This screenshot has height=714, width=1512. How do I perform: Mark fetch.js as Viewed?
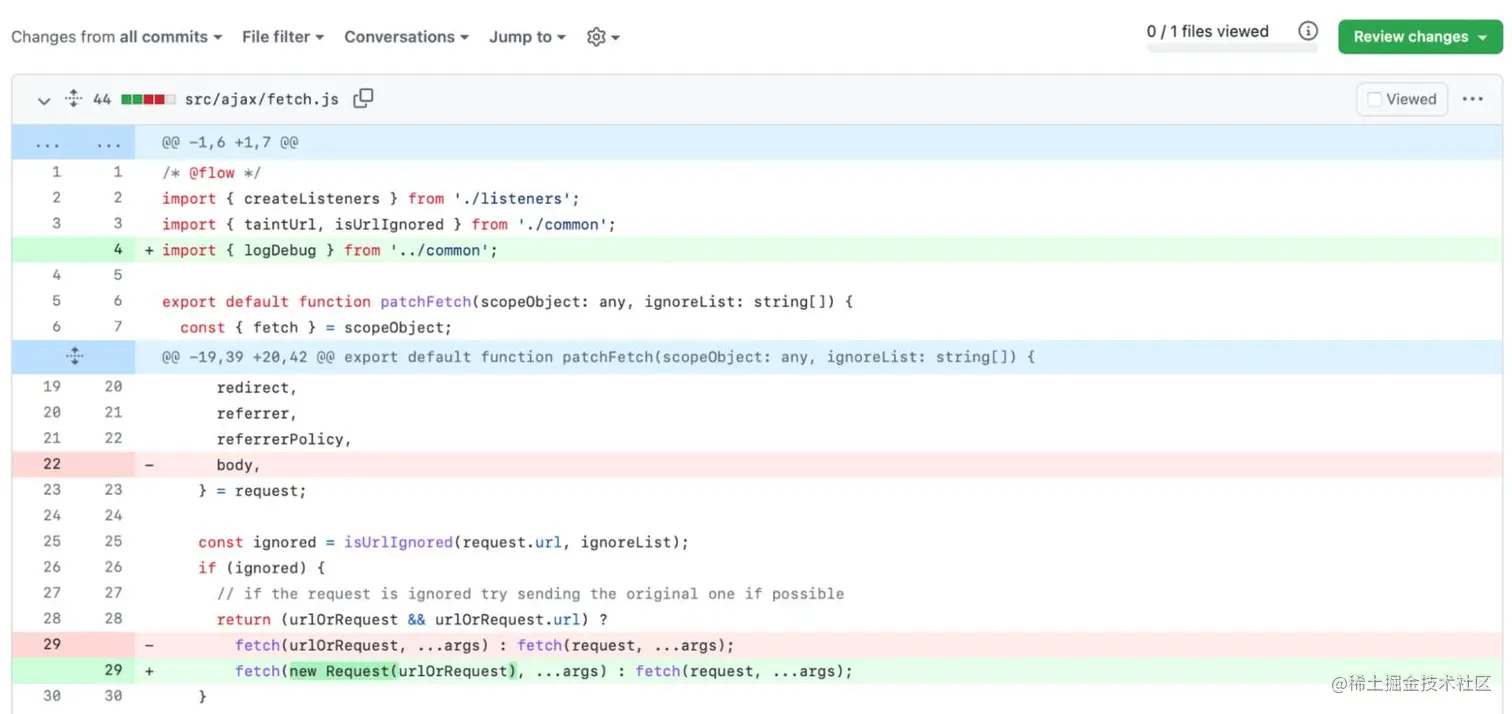point(1374,99)
